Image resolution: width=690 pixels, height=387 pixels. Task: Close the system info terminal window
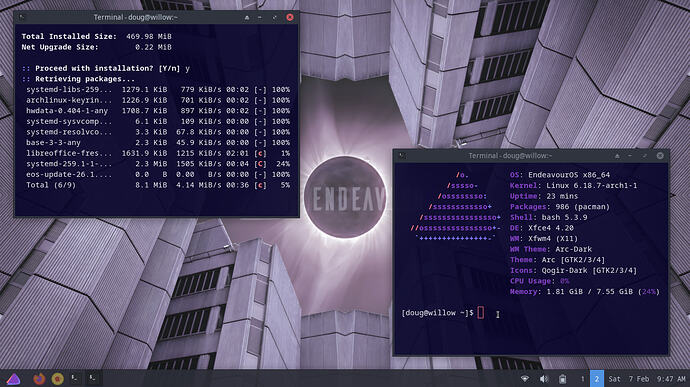(660, 155)
